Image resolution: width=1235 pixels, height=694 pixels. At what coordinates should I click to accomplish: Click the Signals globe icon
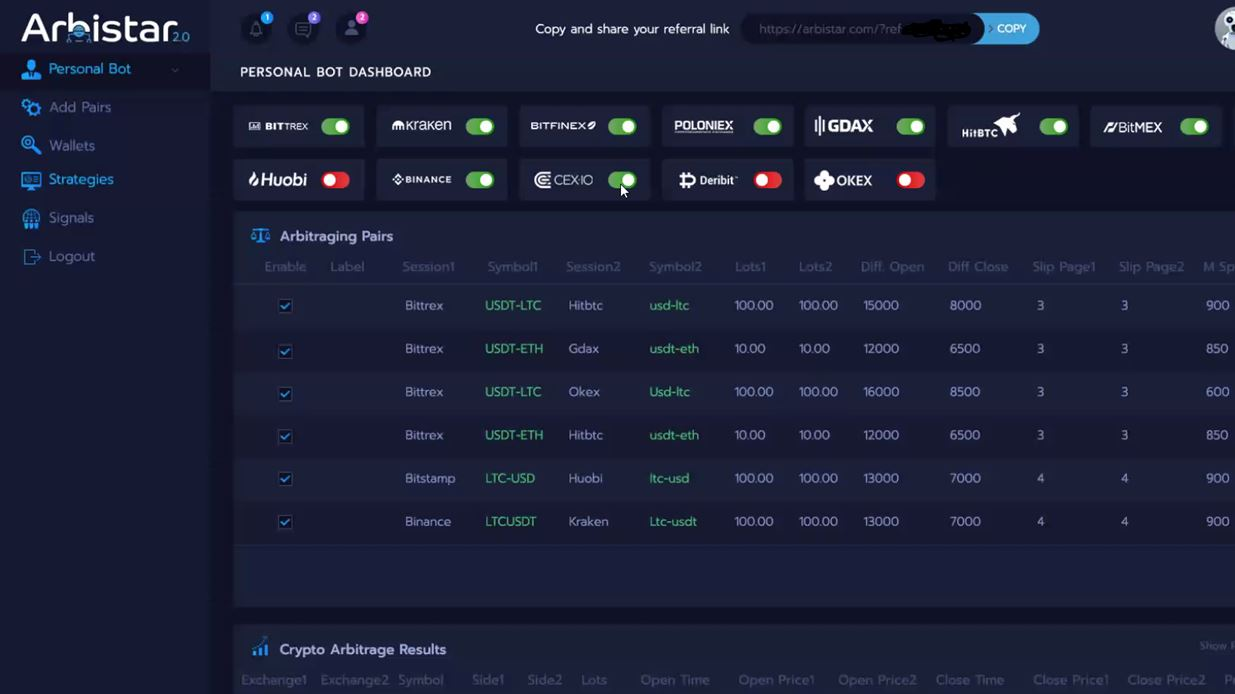pos(31,218)
